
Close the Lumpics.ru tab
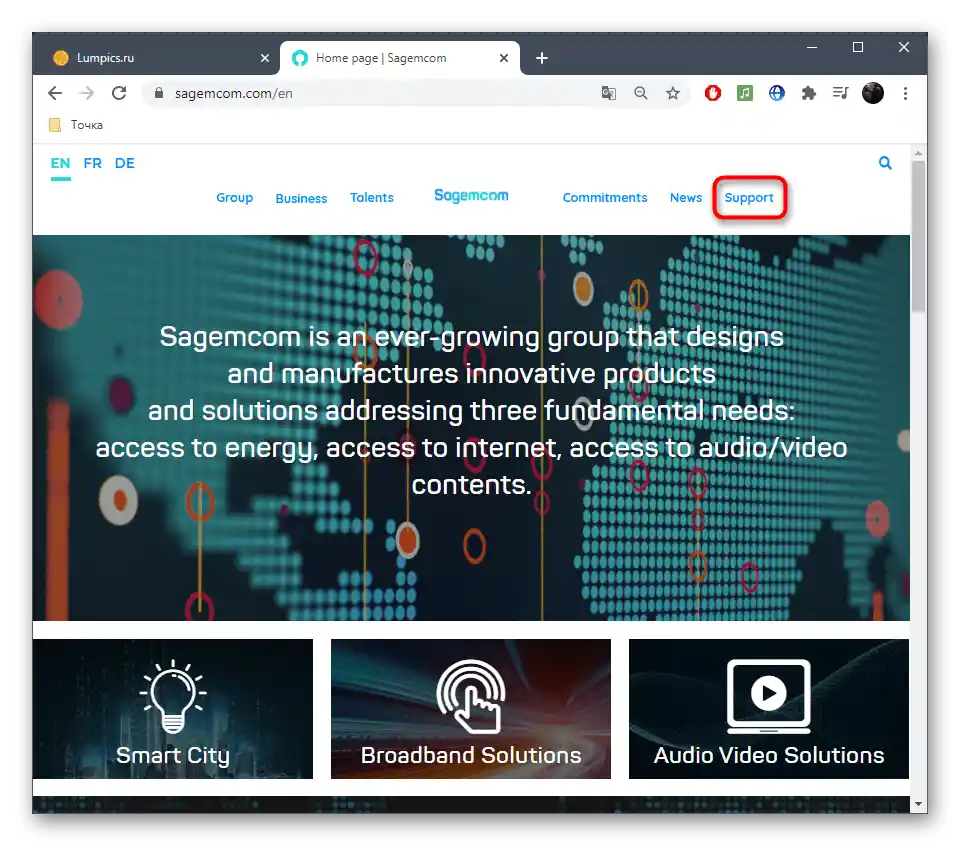coord(265,58)
